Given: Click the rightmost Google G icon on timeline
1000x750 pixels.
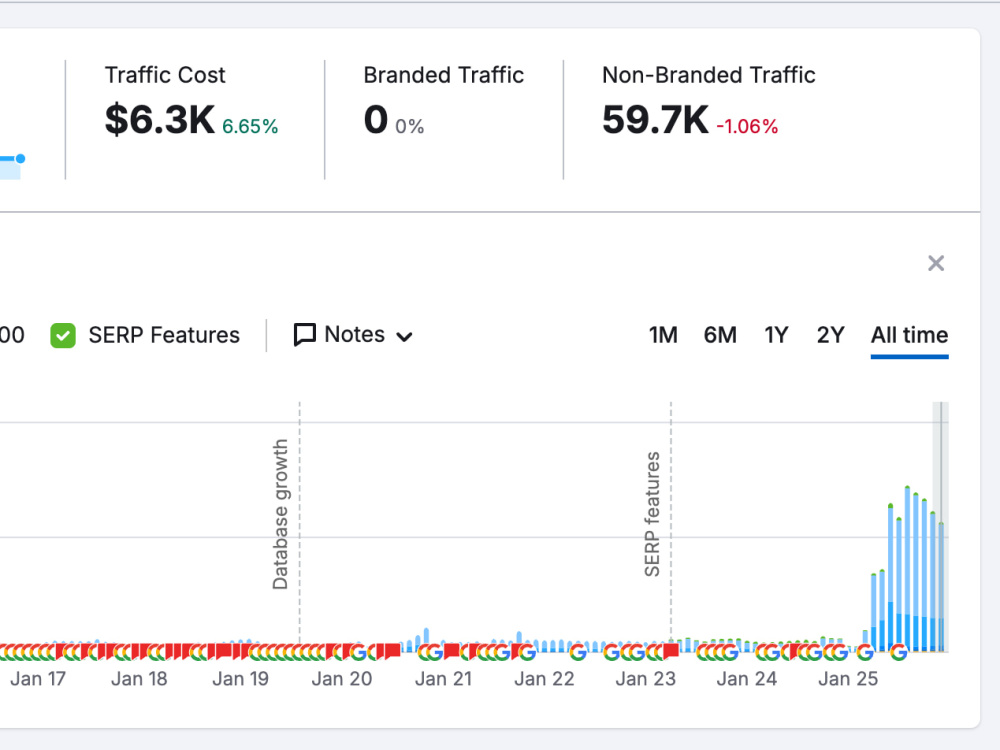Looking at the screenshot, I should (x=899, y=652).
